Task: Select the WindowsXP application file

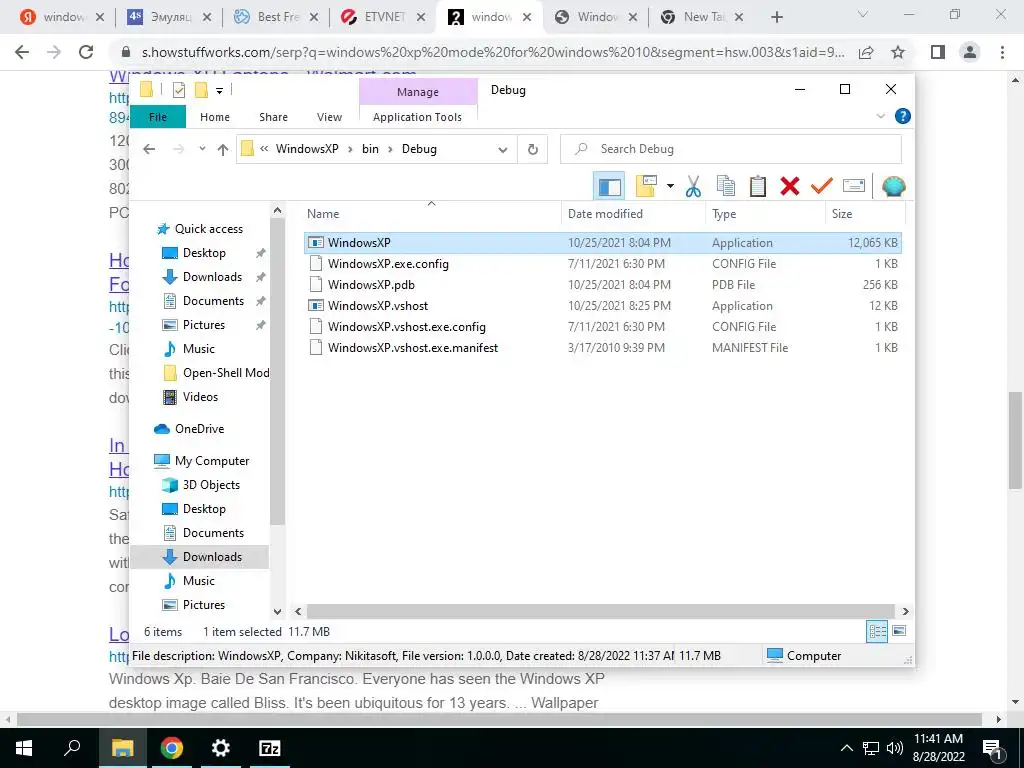Action: point(603,243)
